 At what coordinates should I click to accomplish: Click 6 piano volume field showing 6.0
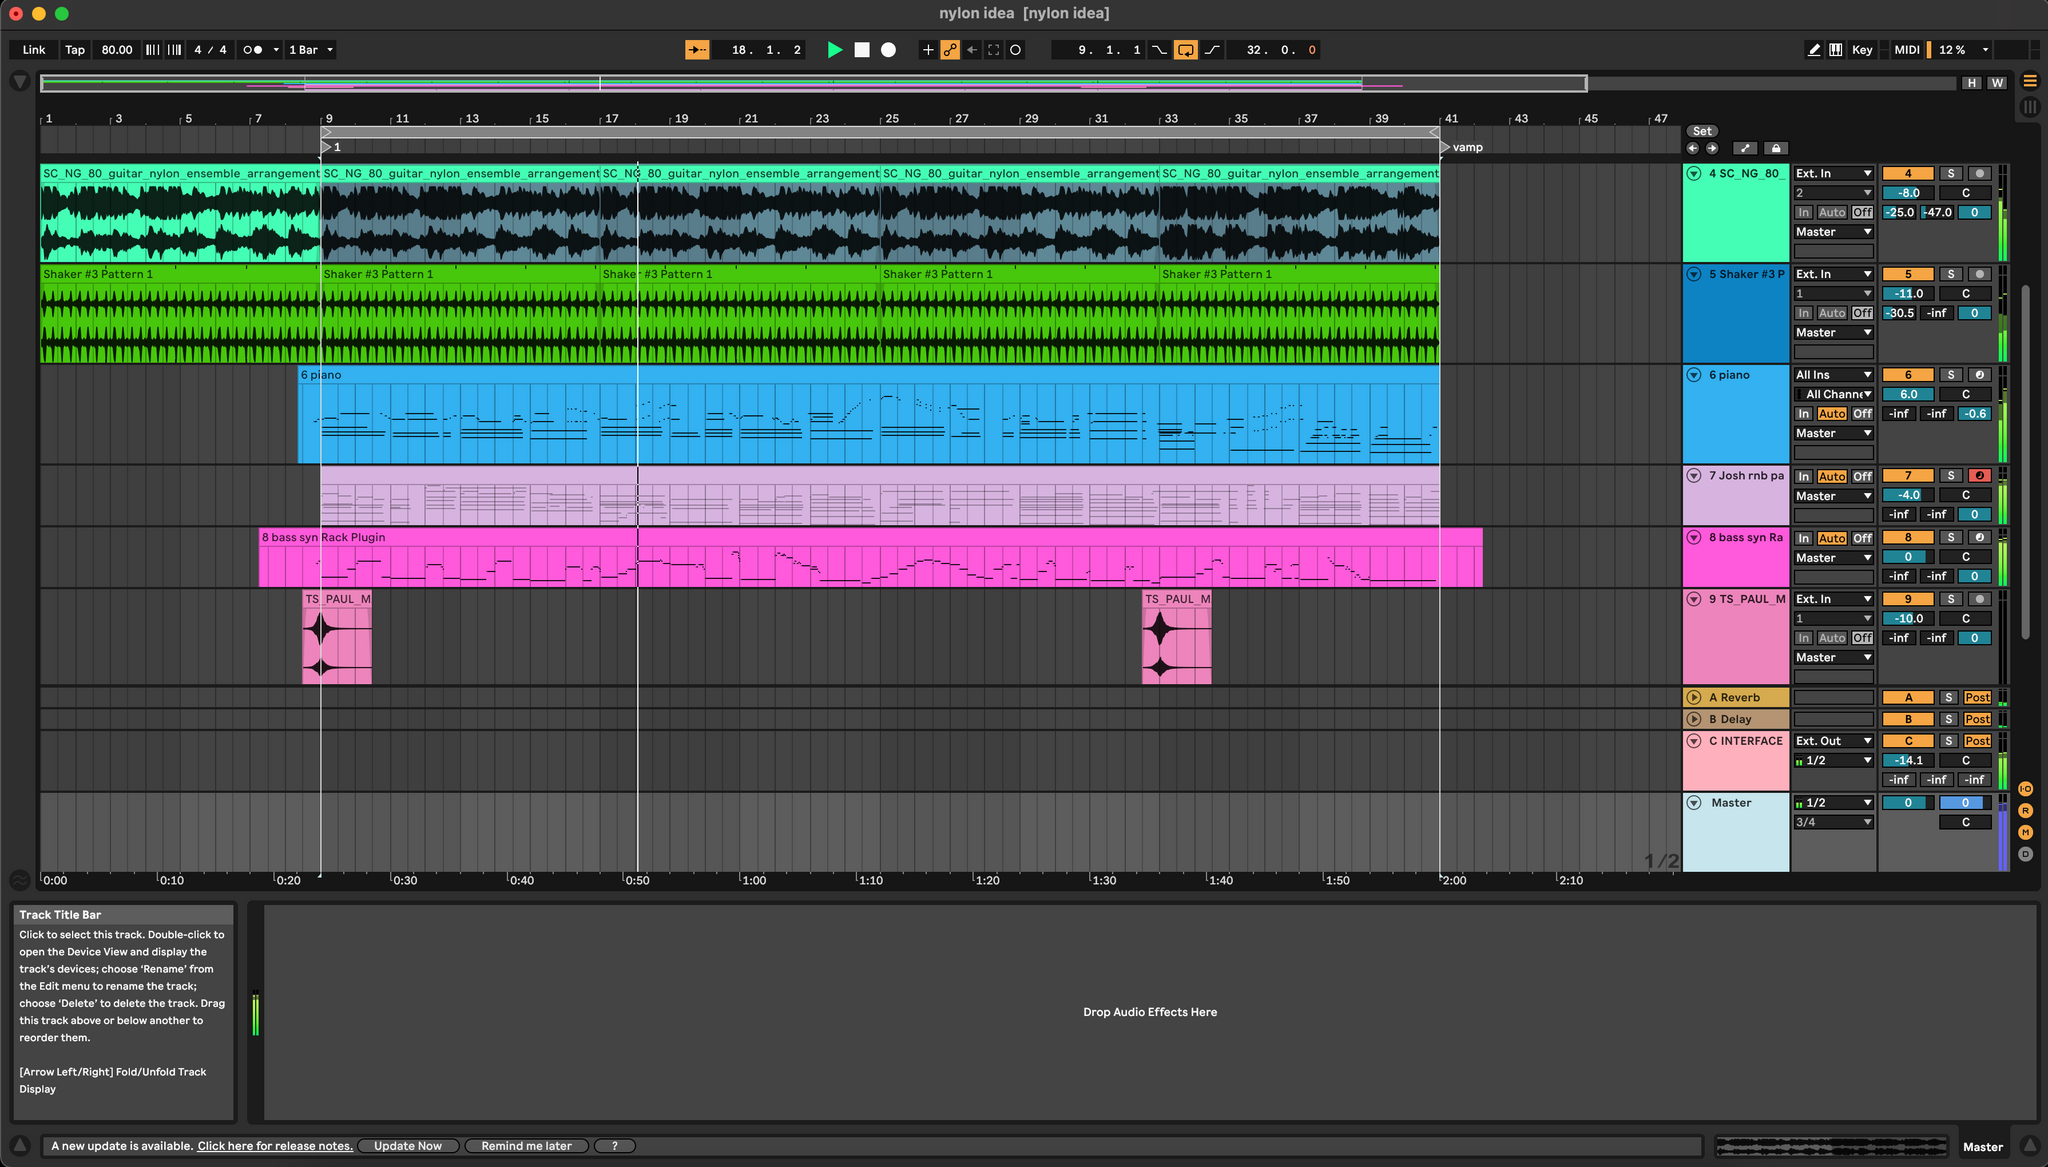pos(1908,394)
